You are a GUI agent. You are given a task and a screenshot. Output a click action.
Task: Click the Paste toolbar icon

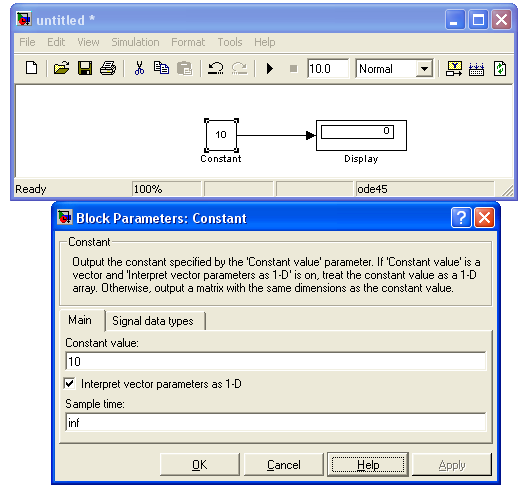185,68
